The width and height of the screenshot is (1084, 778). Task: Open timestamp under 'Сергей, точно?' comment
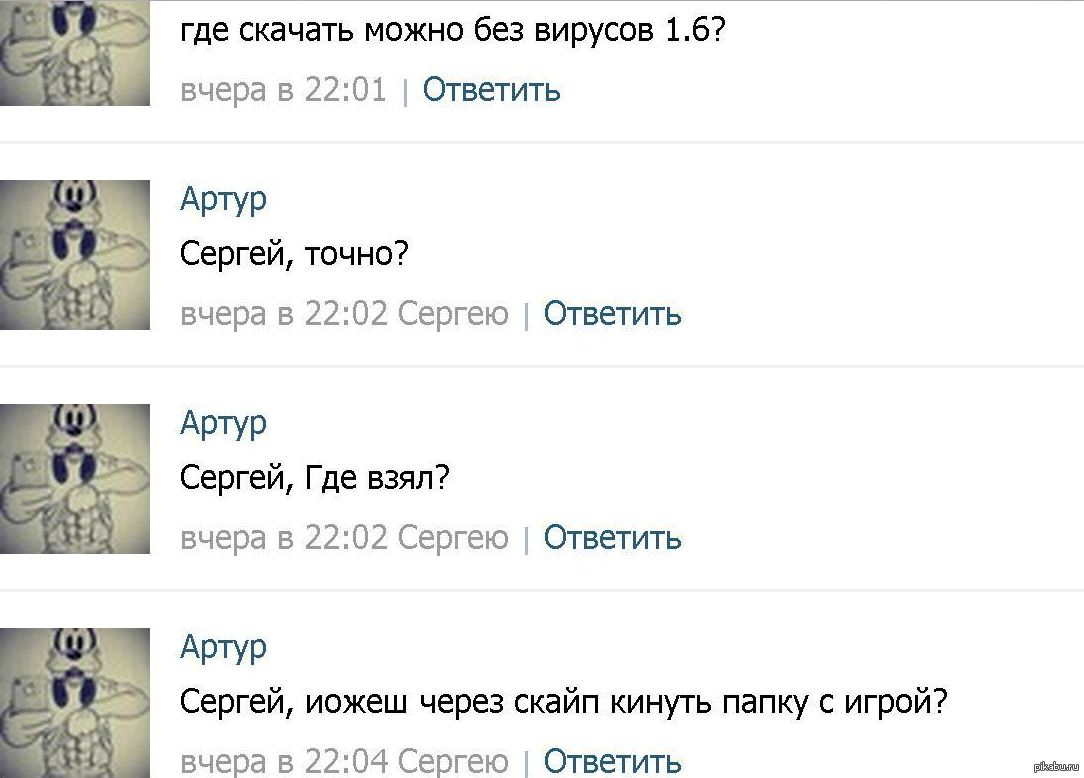pos(283,314)
